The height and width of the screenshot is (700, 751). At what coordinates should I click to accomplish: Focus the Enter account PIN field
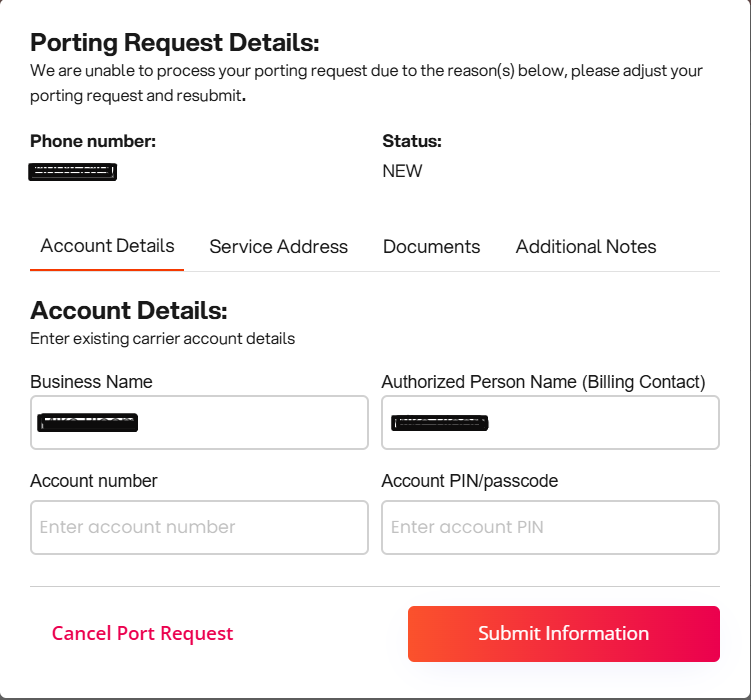pyautogui.click(x=550, y=527)
